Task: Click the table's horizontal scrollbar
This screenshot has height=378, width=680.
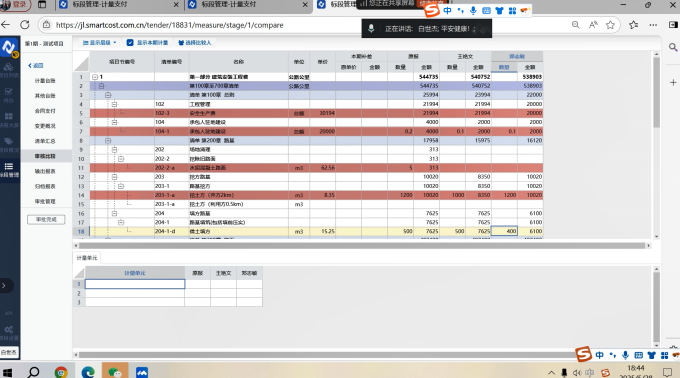Action: [x=362, y=245]
